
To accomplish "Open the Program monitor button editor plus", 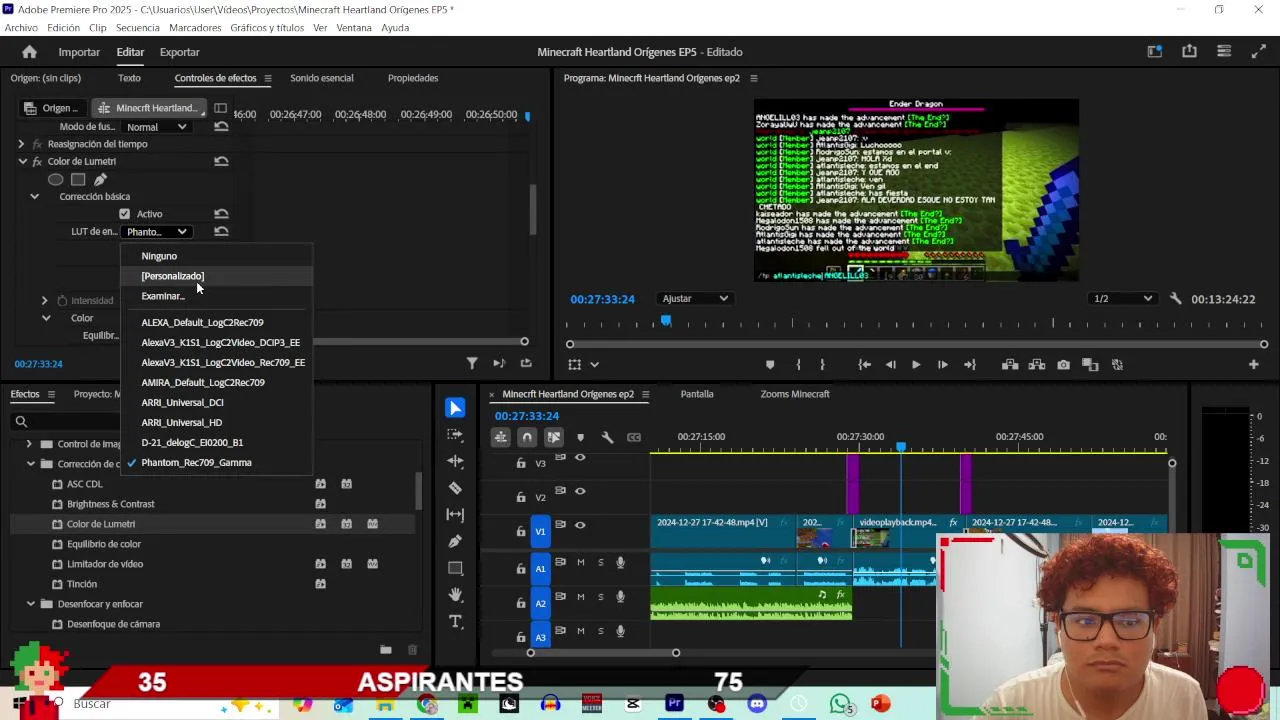I will pos(1253,365).
